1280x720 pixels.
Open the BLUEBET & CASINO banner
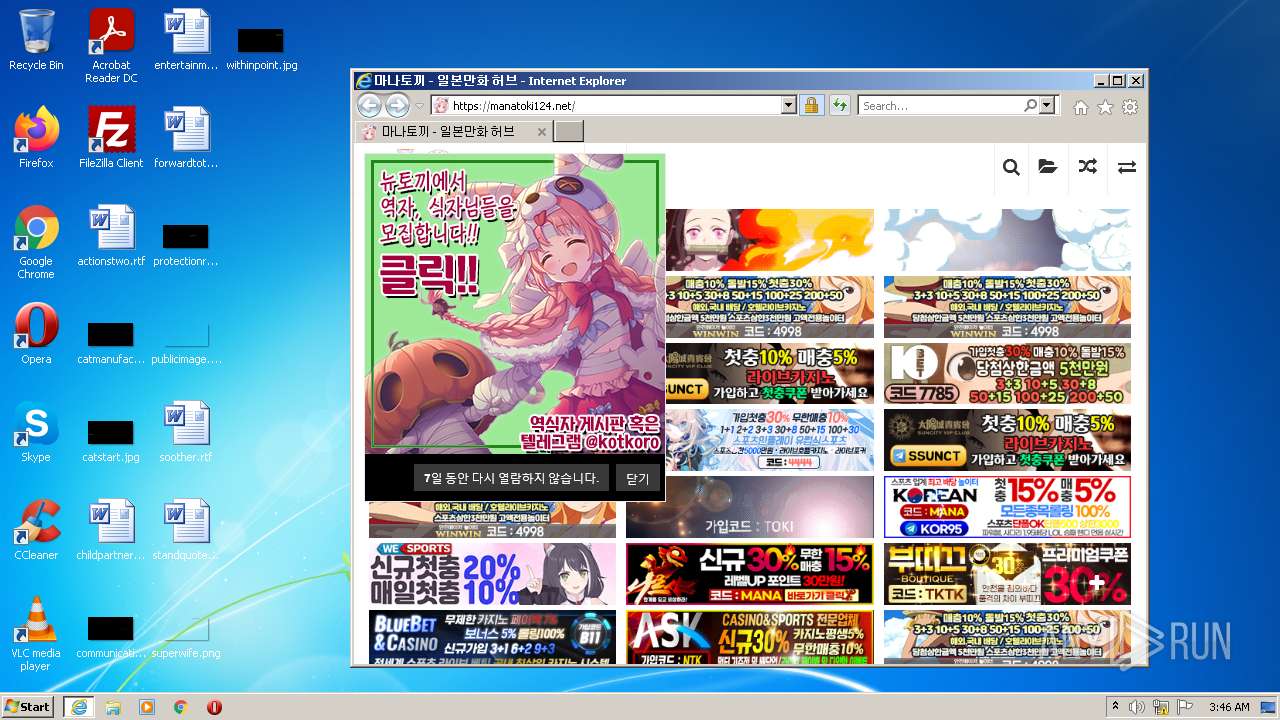coord(493,637)
